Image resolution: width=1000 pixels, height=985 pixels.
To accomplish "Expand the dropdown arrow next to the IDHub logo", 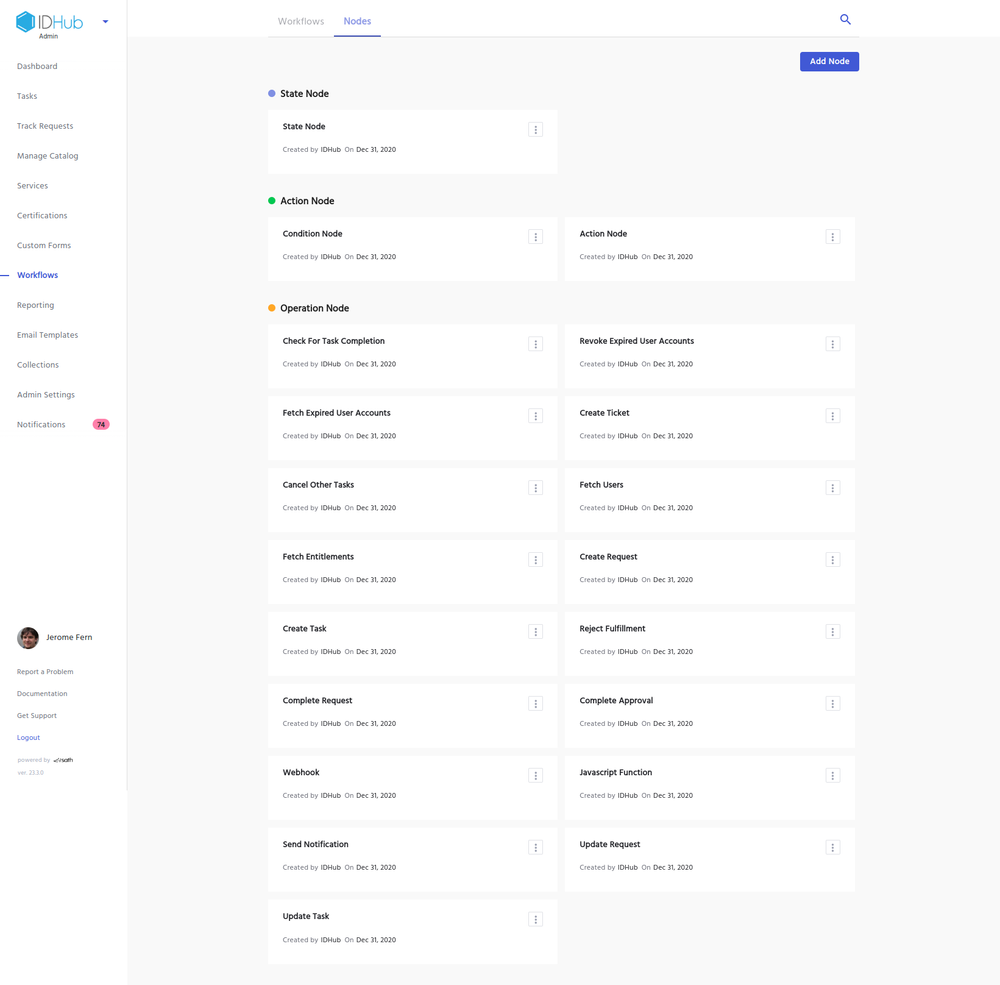I will click(105, 20).
